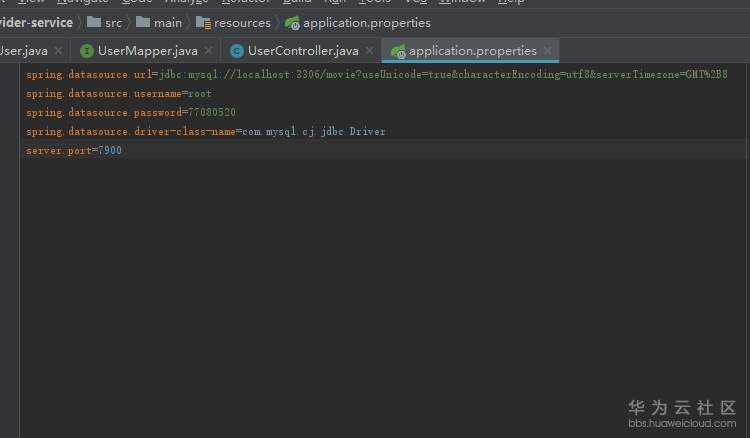Click the spring.datasource.username key
Screen dimensions: 750x438
point(104,94)
